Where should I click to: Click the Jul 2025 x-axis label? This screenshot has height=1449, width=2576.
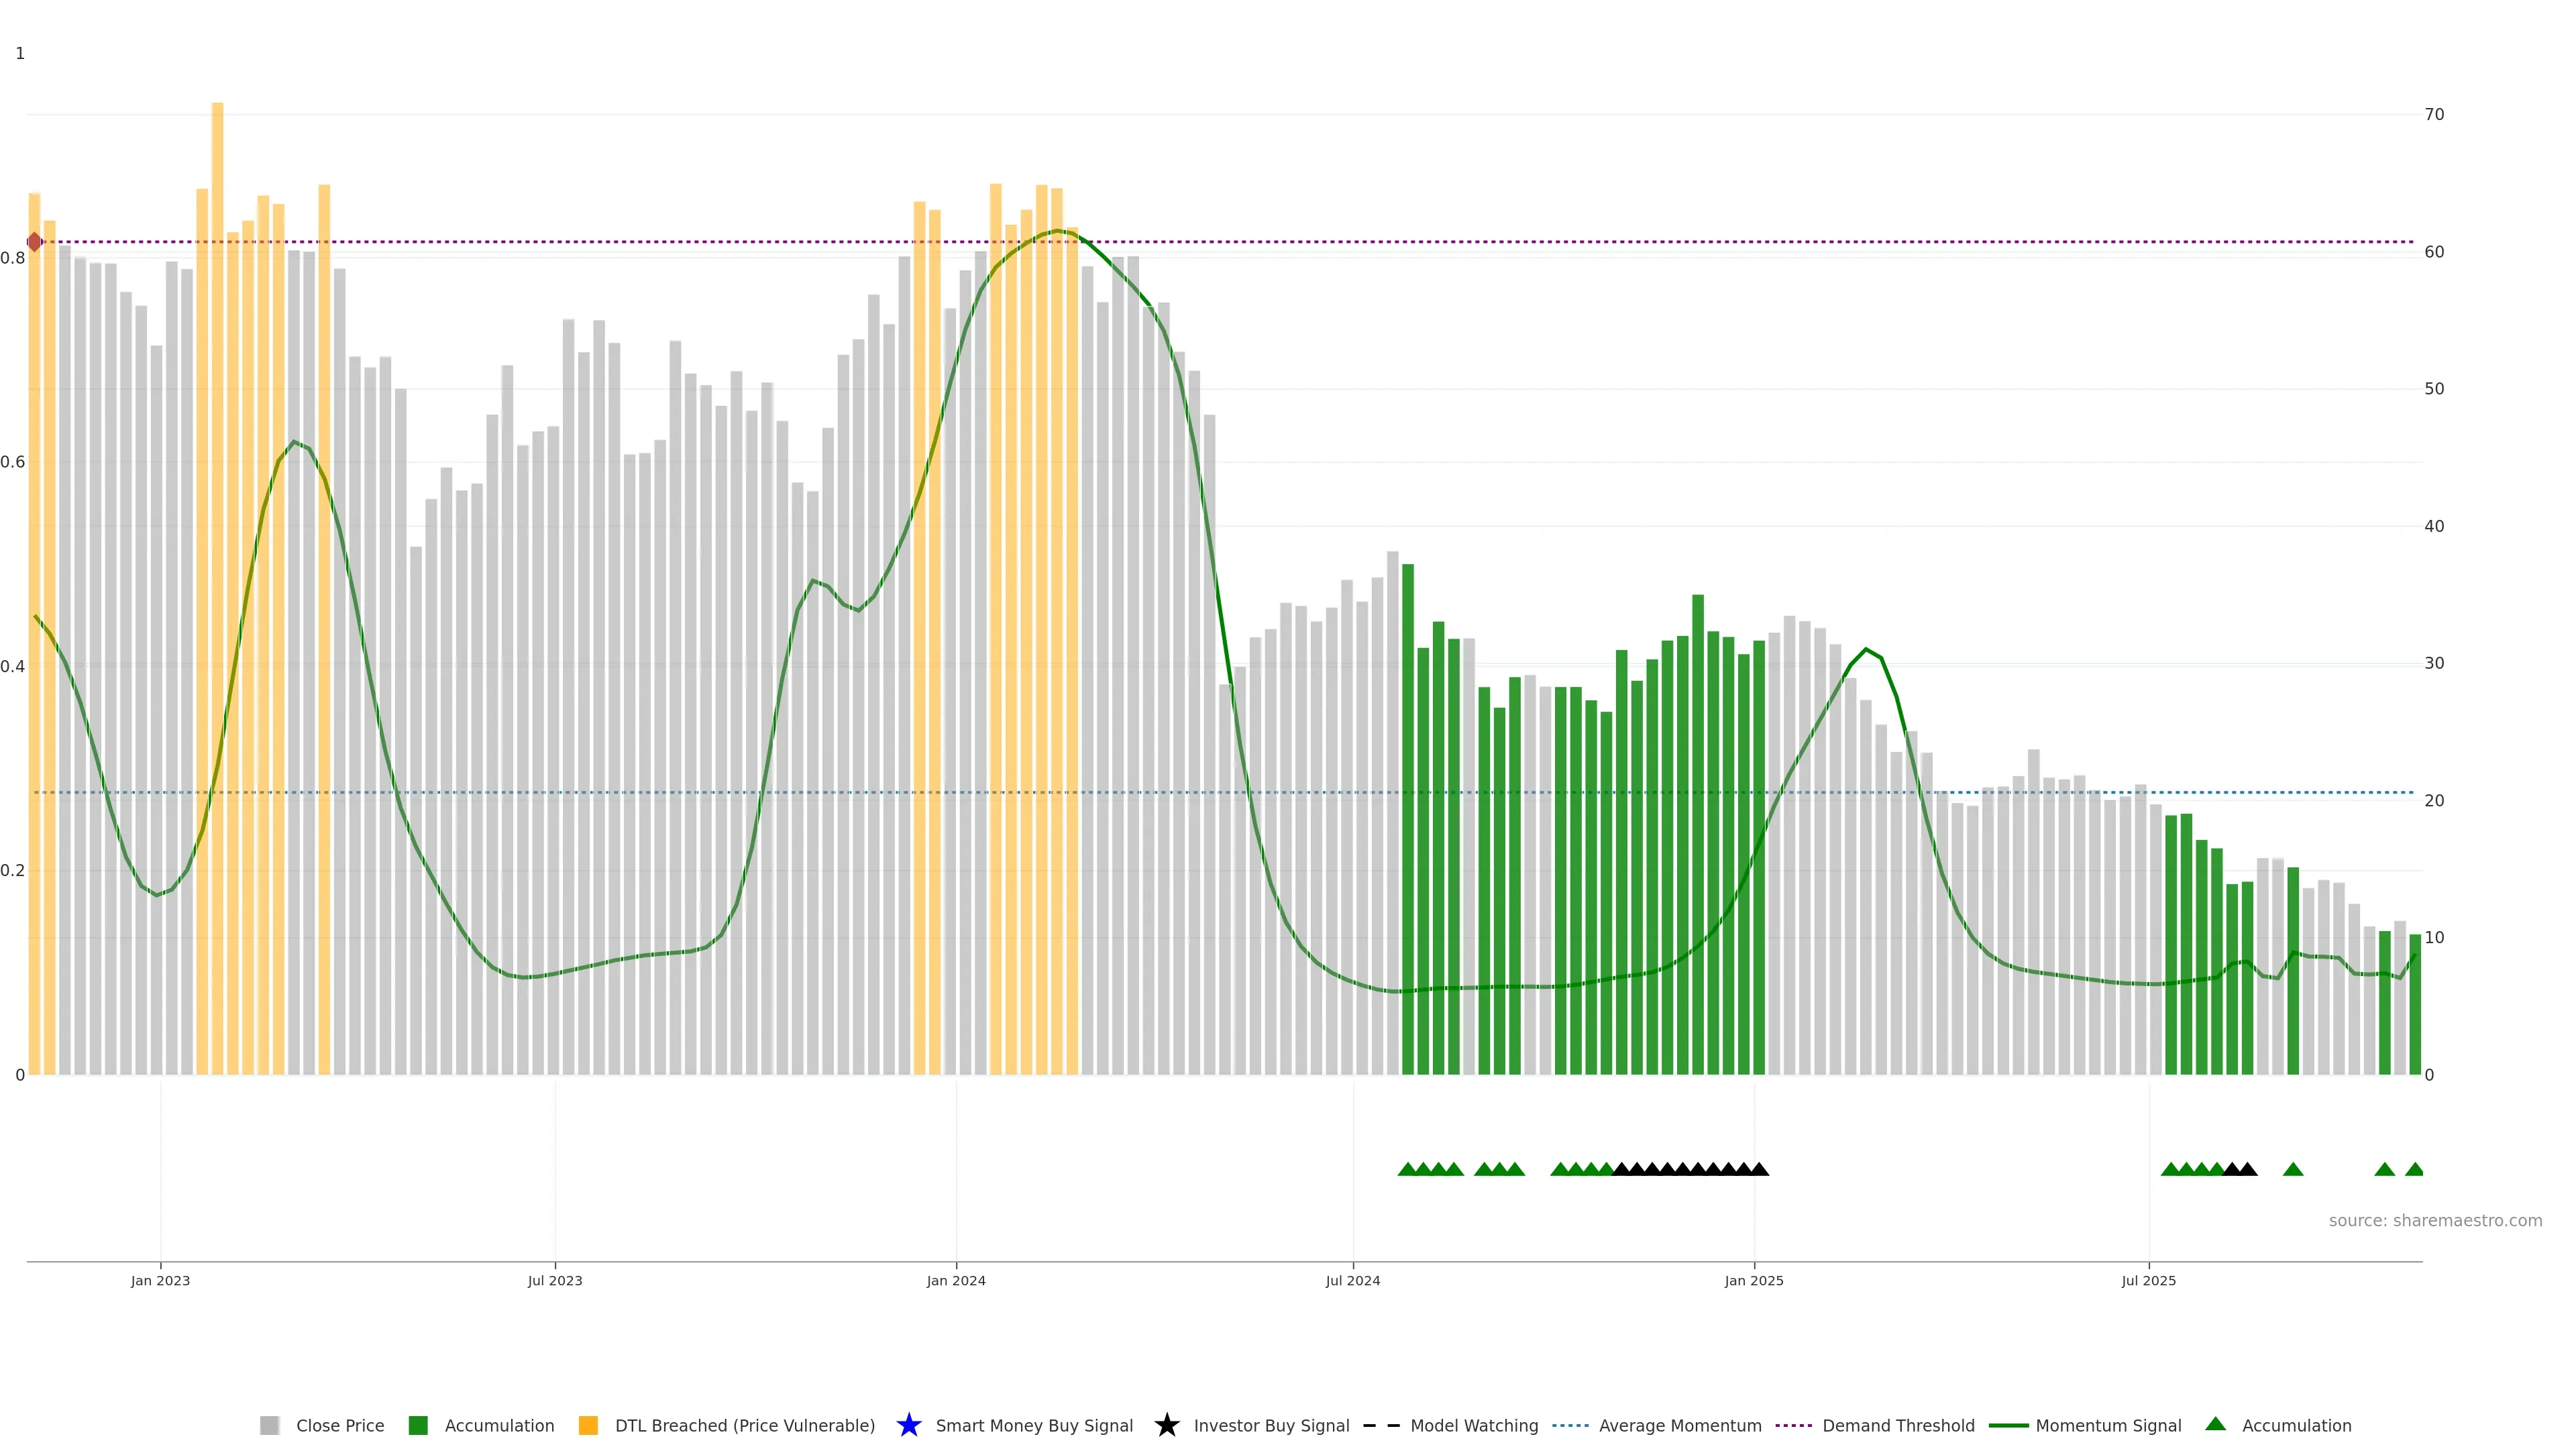[x=2148, y=1280]
